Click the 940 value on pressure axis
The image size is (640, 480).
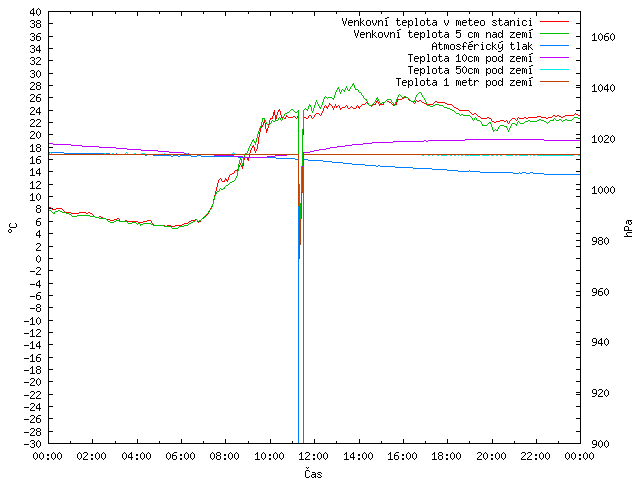[600, 342]
